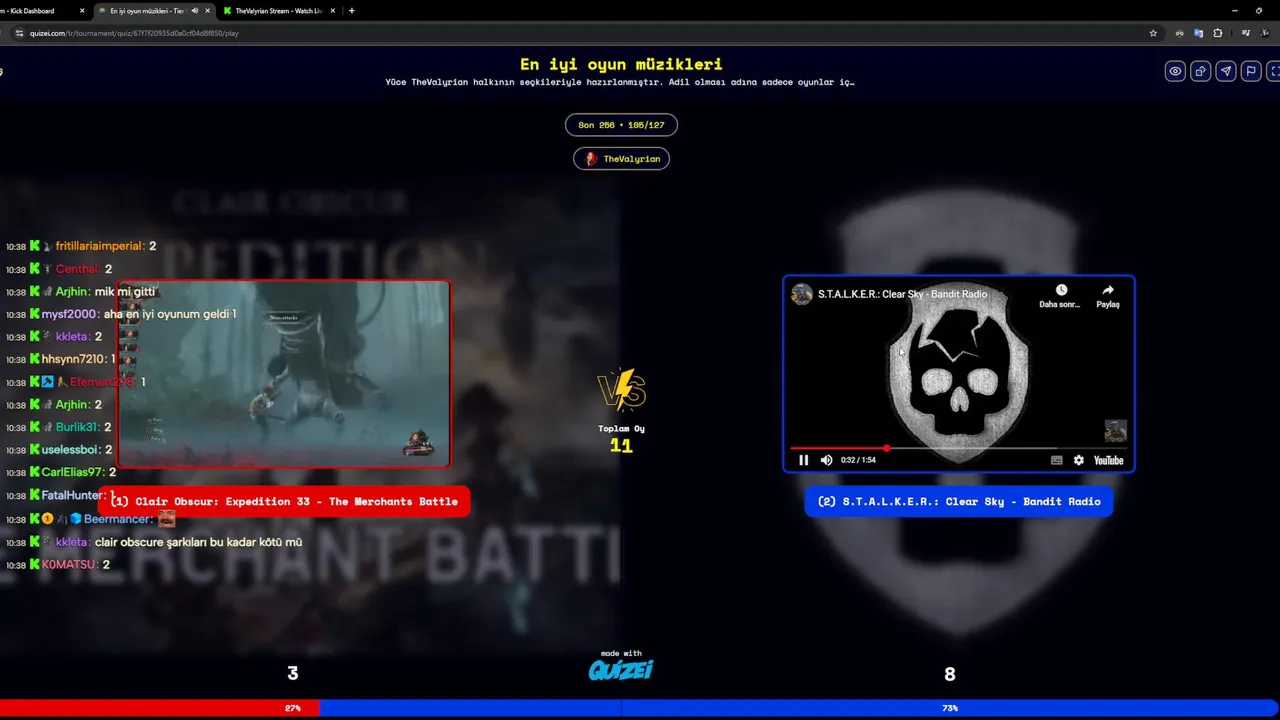
Task: Mute tab audio speaker icon
Action: 194,10
